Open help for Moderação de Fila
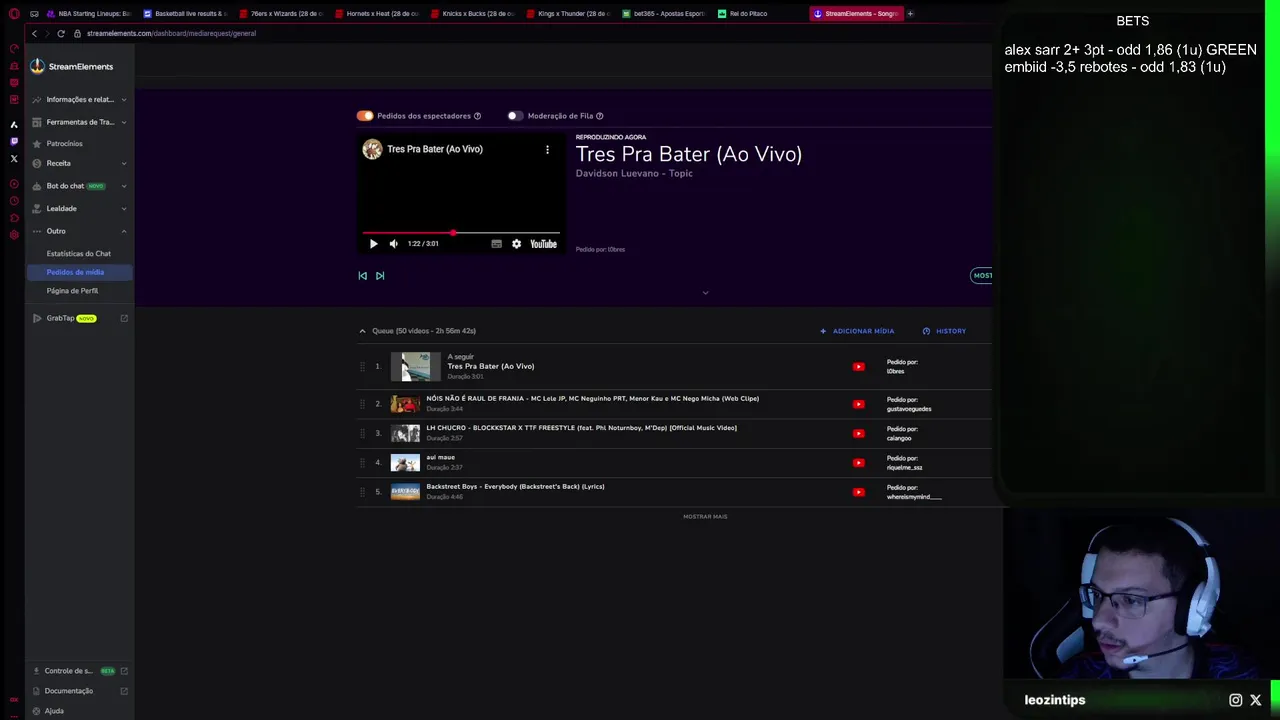This screenshot has width=1280, height=720. (599, 116)
